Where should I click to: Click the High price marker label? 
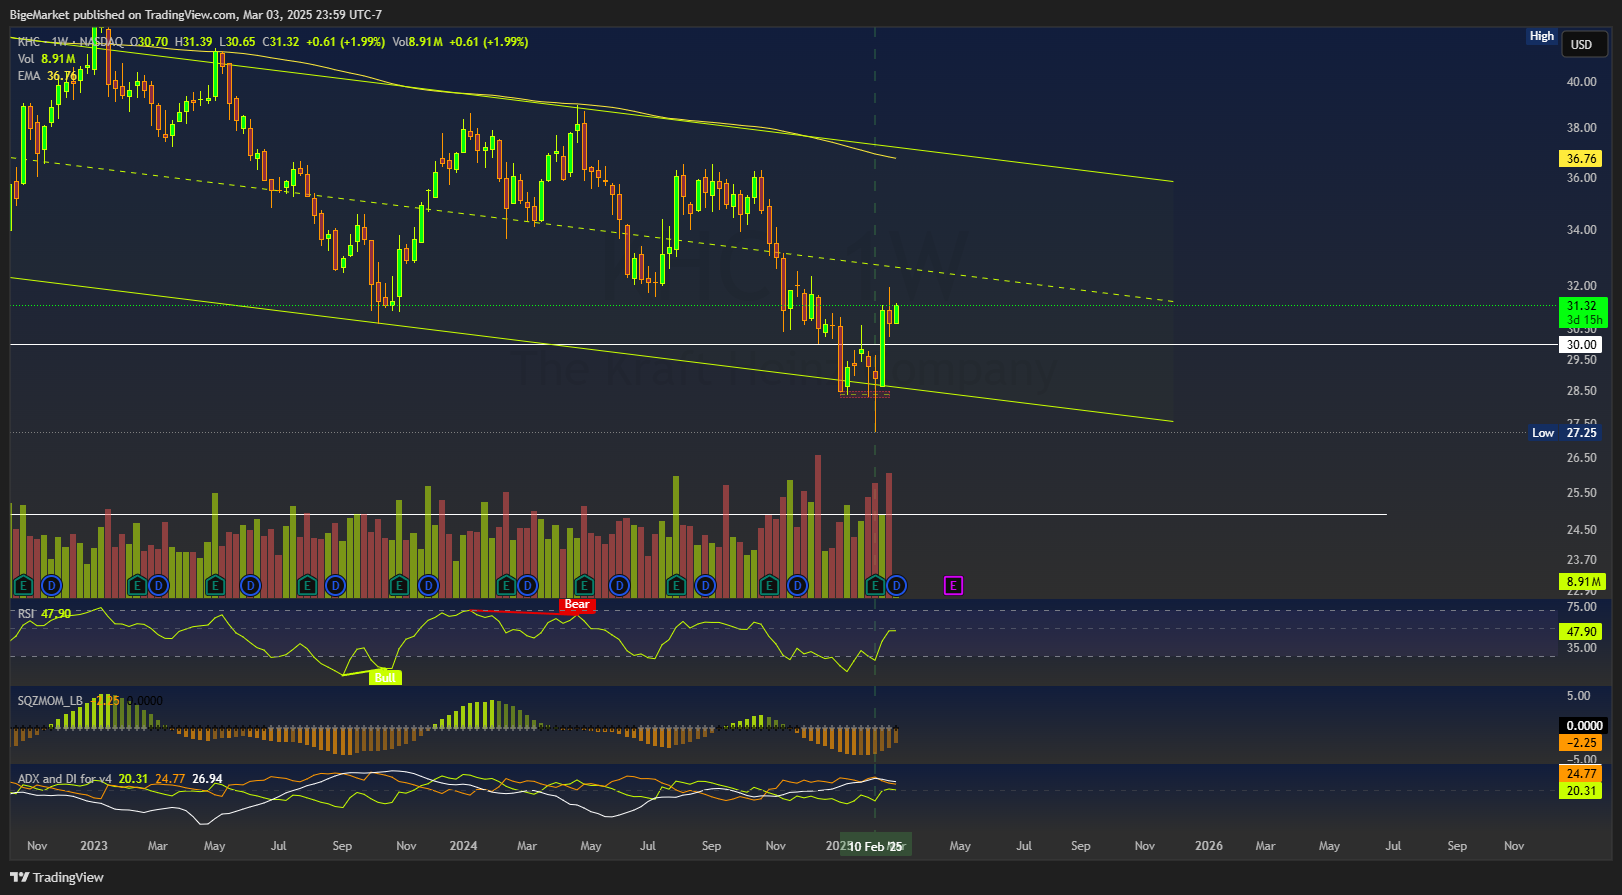pos(1541,36)
